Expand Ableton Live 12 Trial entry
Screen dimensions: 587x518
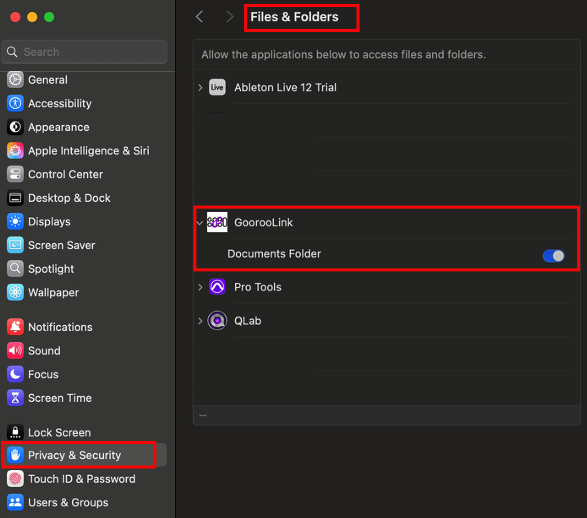200,88
